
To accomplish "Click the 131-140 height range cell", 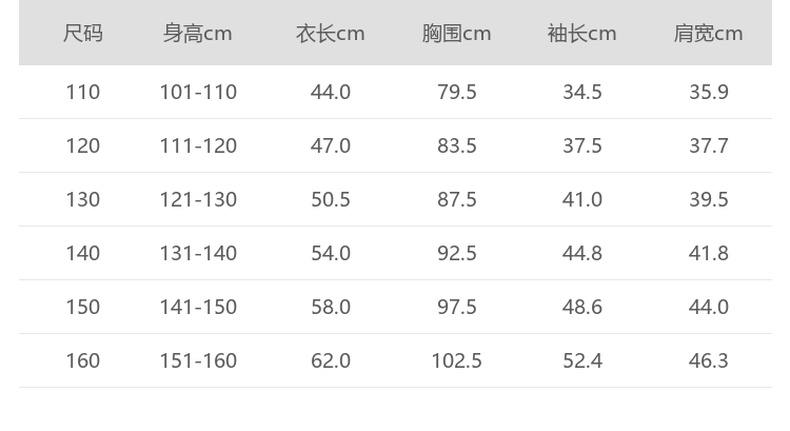I will [x=198, y=253].
